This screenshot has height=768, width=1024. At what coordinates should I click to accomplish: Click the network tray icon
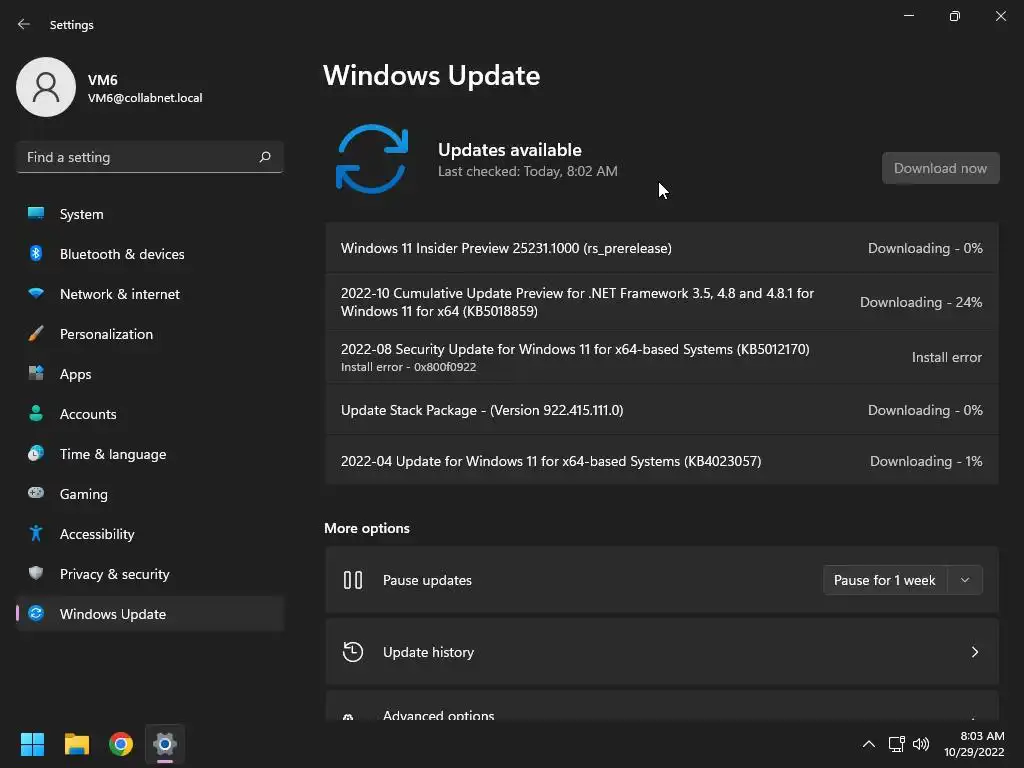pyautogui.click(x=896, y=744)
